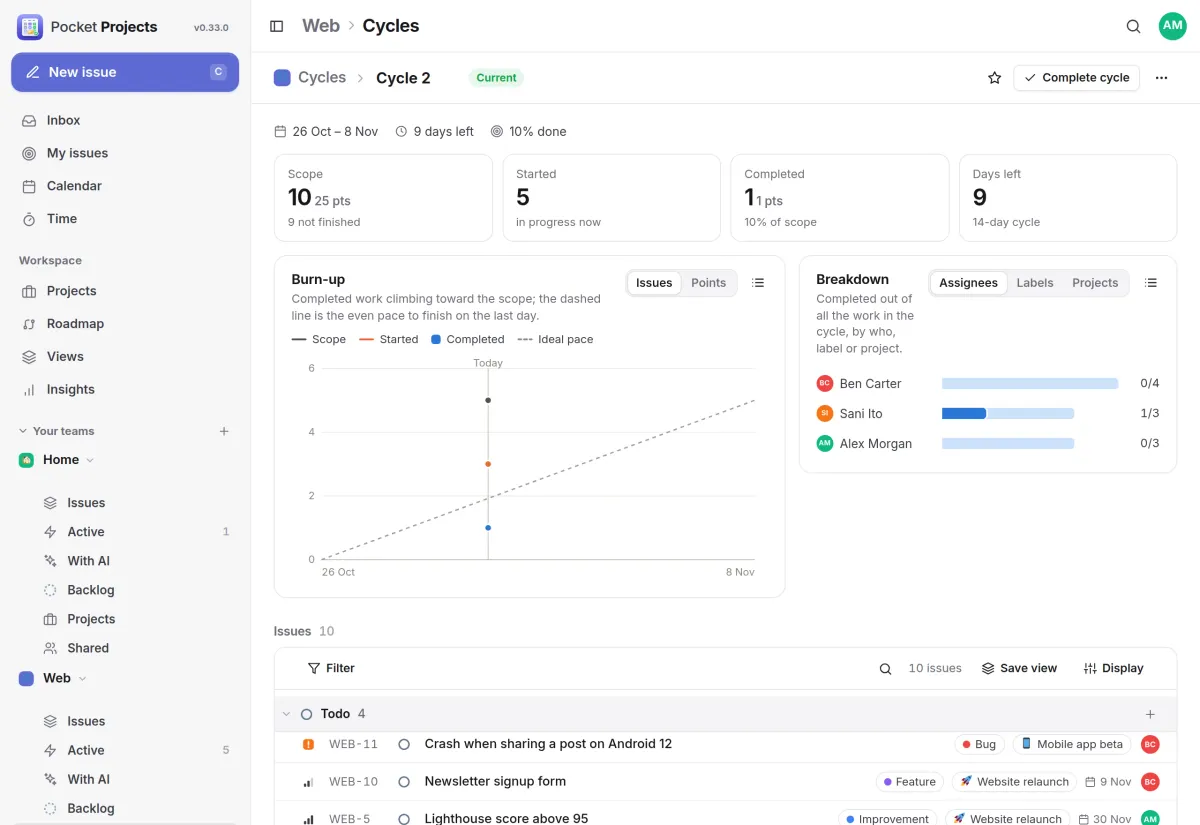Show Breakdown by Labels
This screenshot has width=1200, height=825.
pyautogui.click(x=1035, y=283)
